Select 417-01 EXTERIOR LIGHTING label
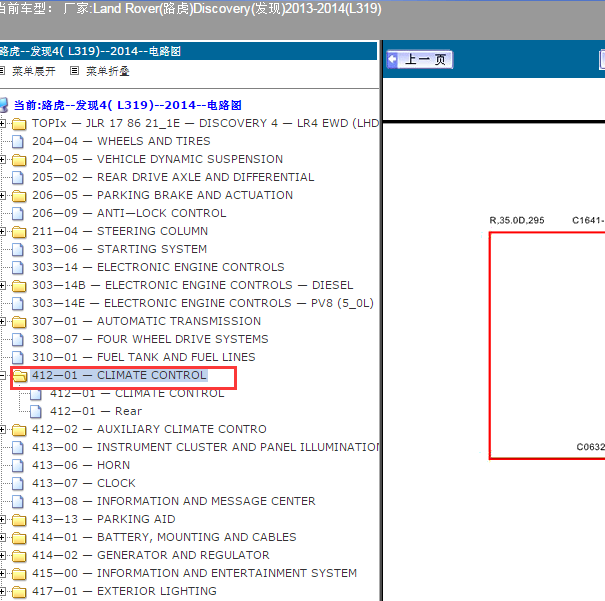Viewport: 605px width, 601px height. click(124, 591)
